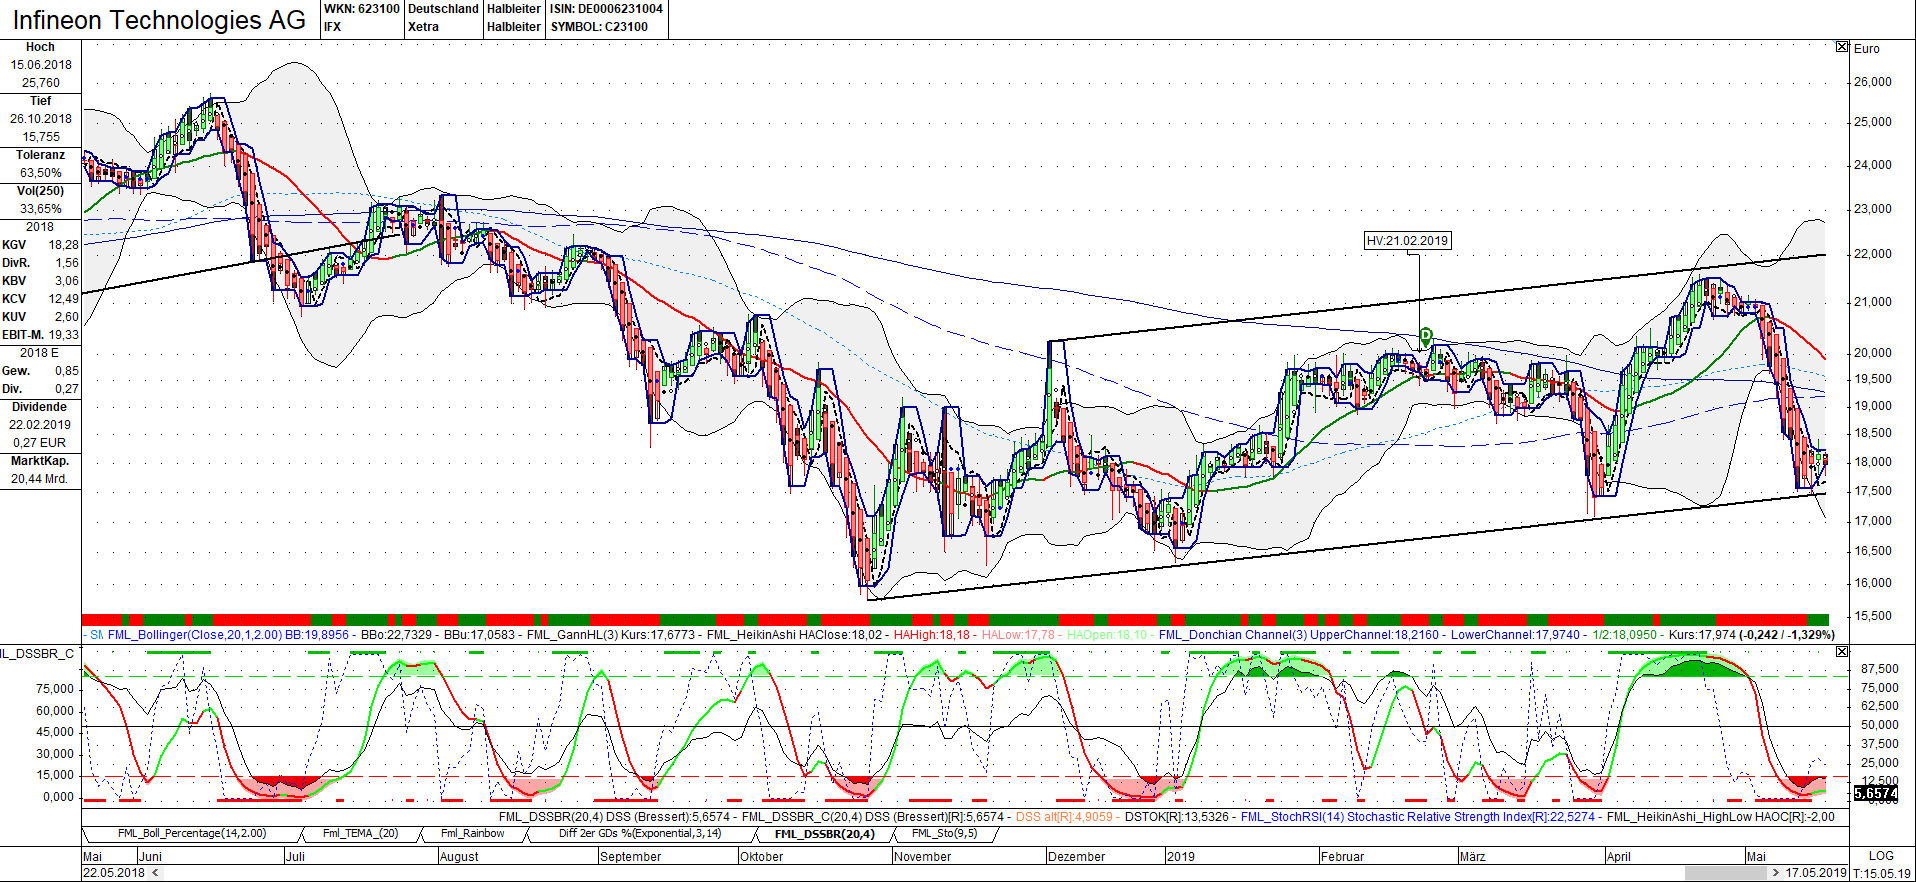Click the Vol(250) header

tap(40, 191)
